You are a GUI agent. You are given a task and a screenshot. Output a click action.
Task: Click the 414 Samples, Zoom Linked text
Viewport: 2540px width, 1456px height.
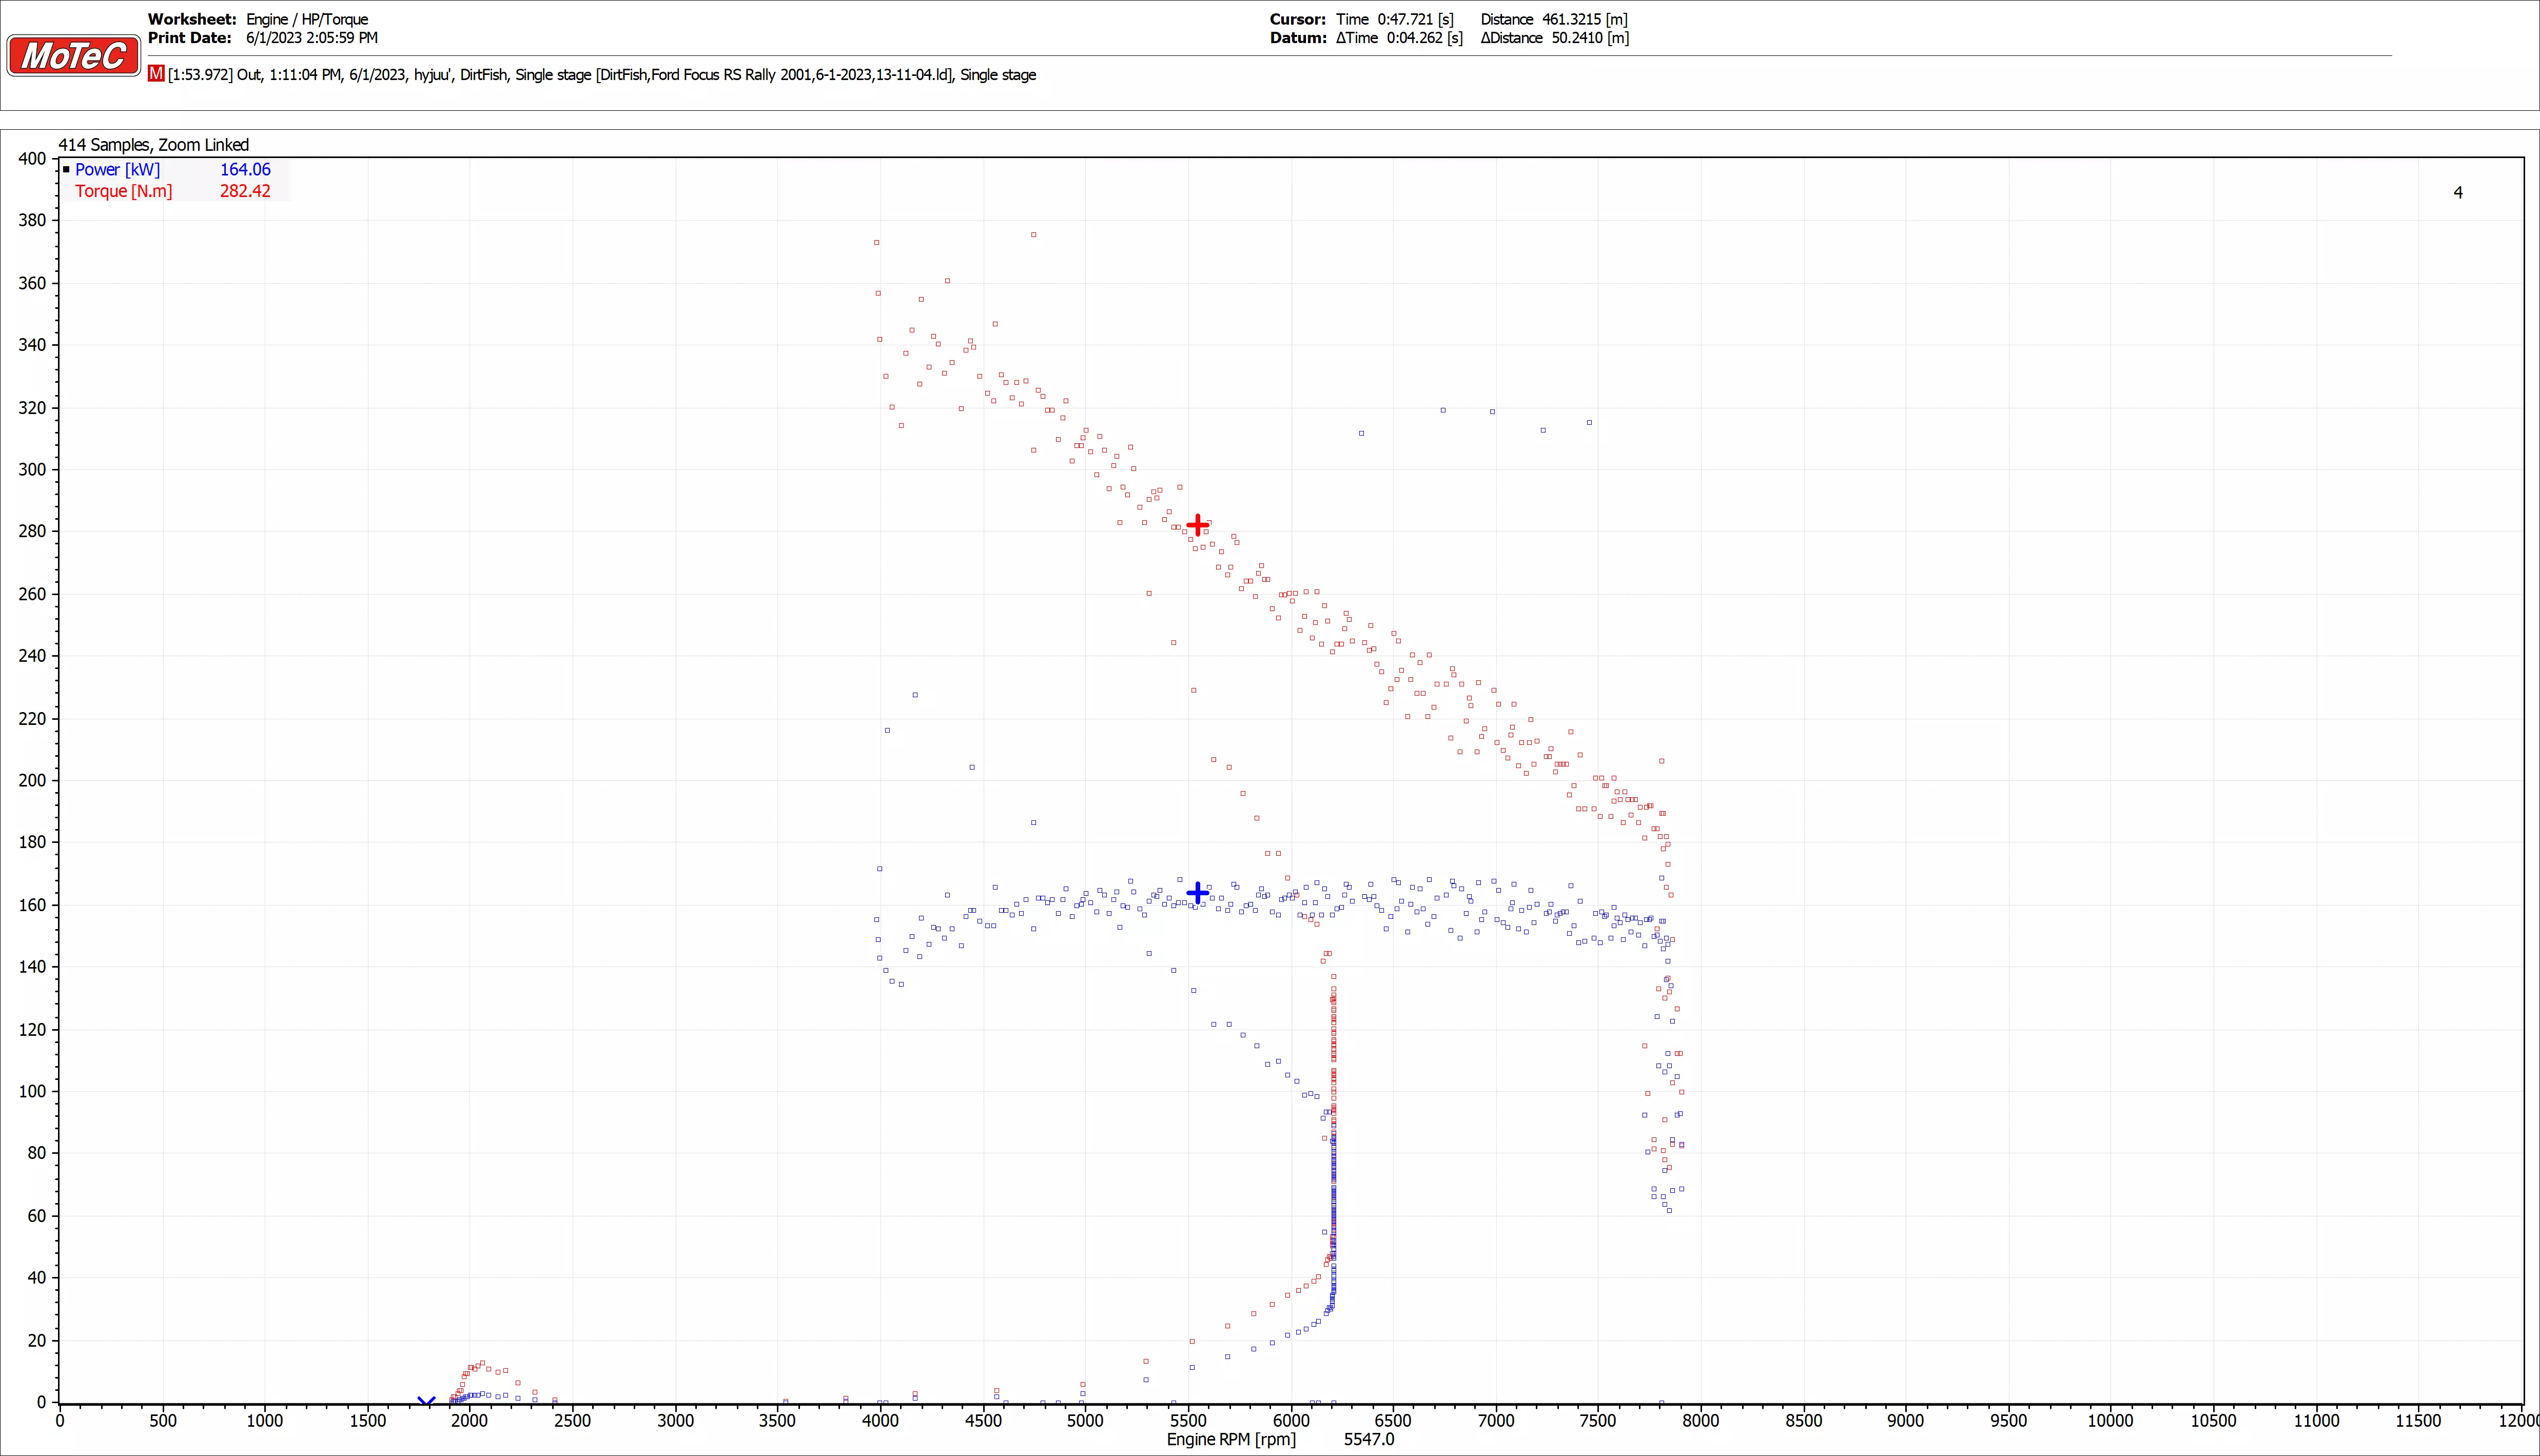(x=154, y=145)
